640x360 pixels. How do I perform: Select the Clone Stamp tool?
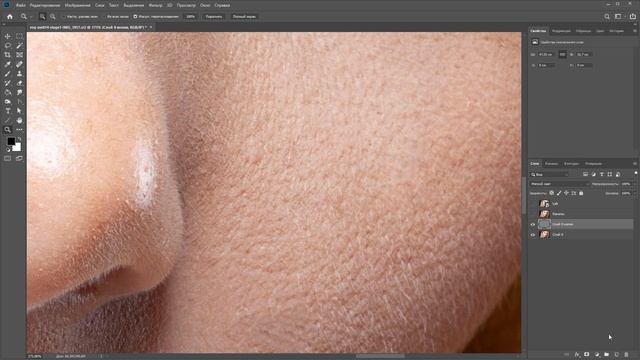pos(19,74)
